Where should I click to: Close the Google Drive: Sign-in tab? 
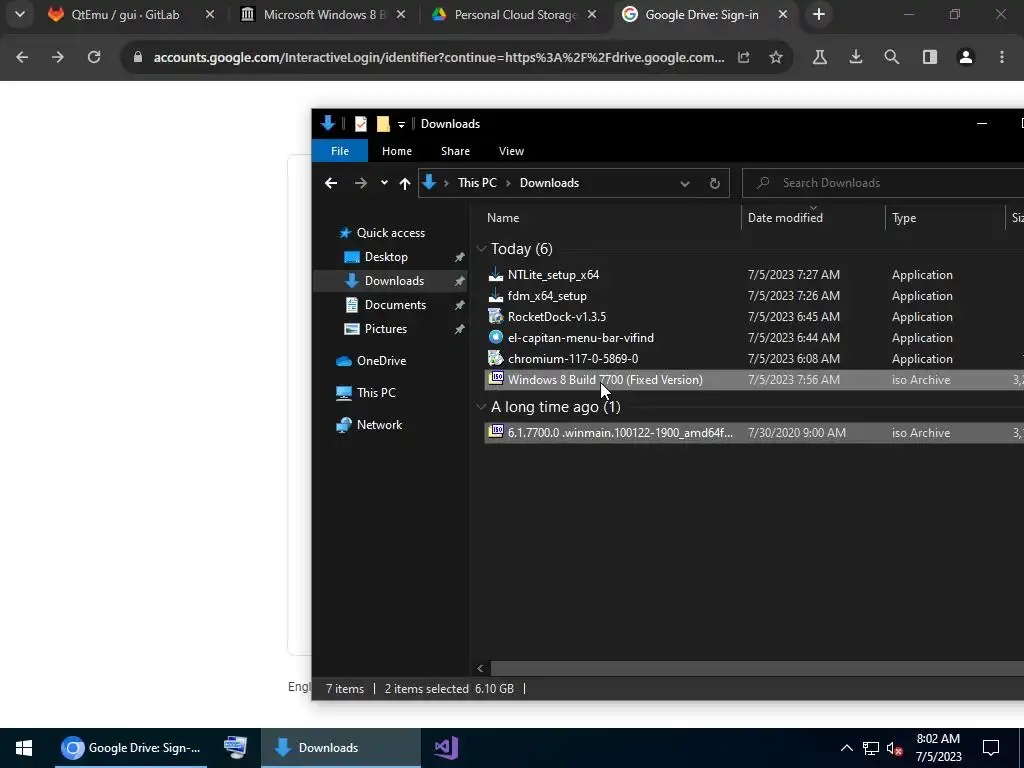pos(783,14)
